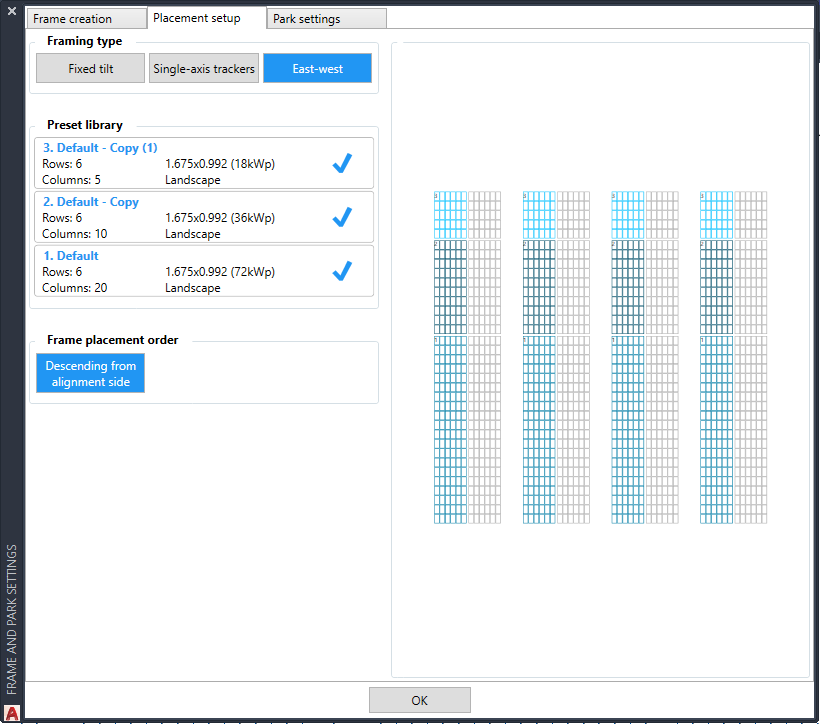Select the preset titled 2. Default - Copy
Image resolution: width=820 pixels, height=724 pixels.
(x=90, y=202)
